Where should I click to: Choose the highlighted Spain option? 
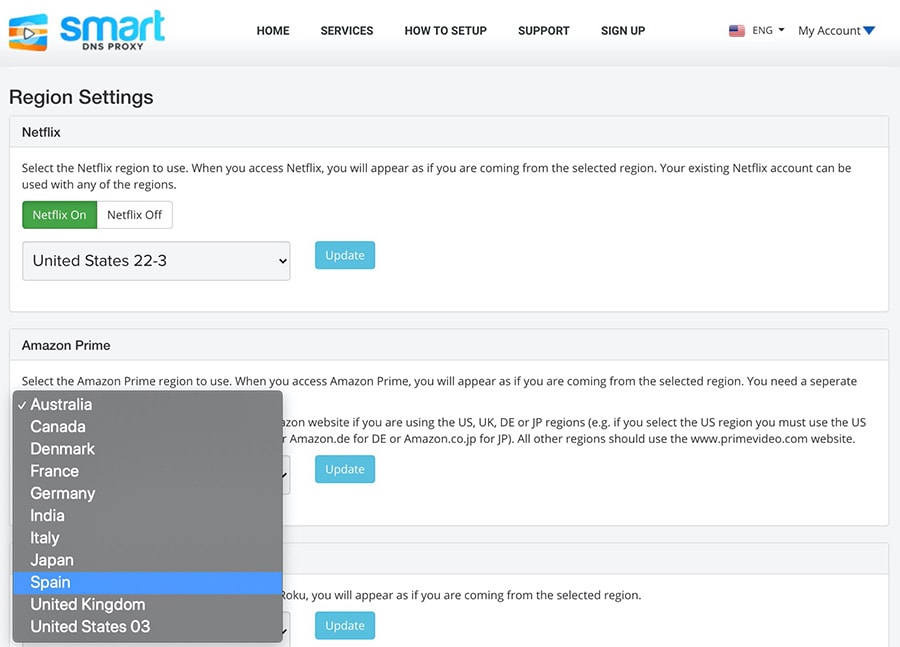pos(148,582)
